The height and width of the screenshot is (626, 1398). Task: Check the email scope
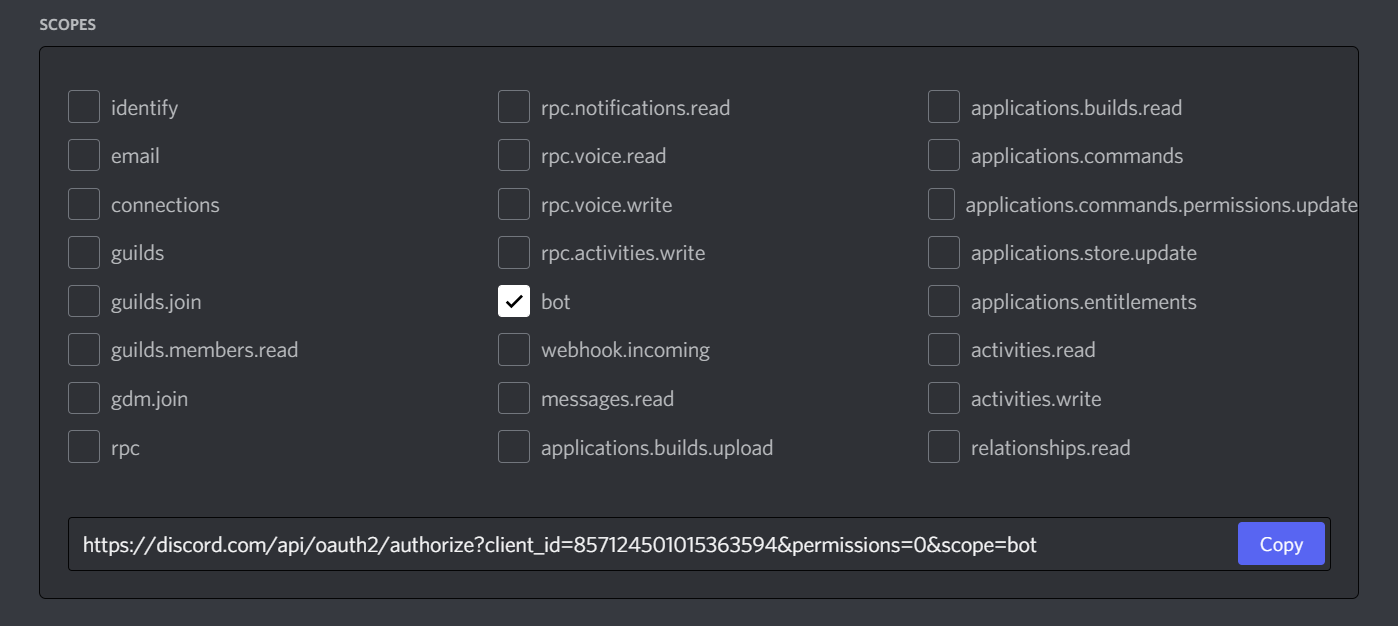coord(84,154)
